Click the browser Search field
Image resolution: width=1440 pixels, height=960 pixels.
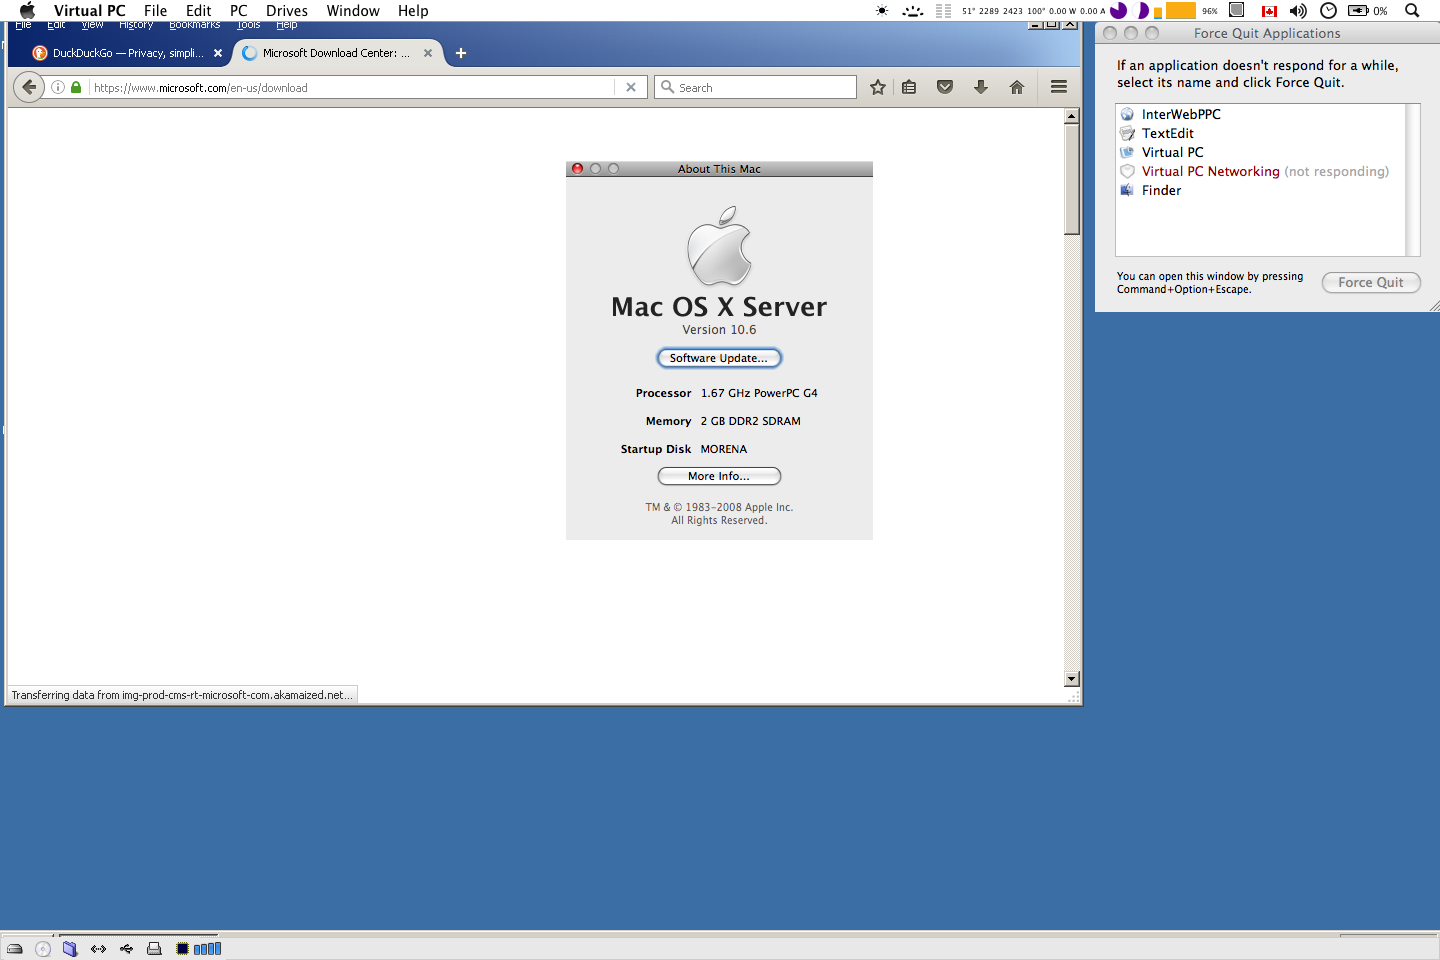click(x=756, y=87)
